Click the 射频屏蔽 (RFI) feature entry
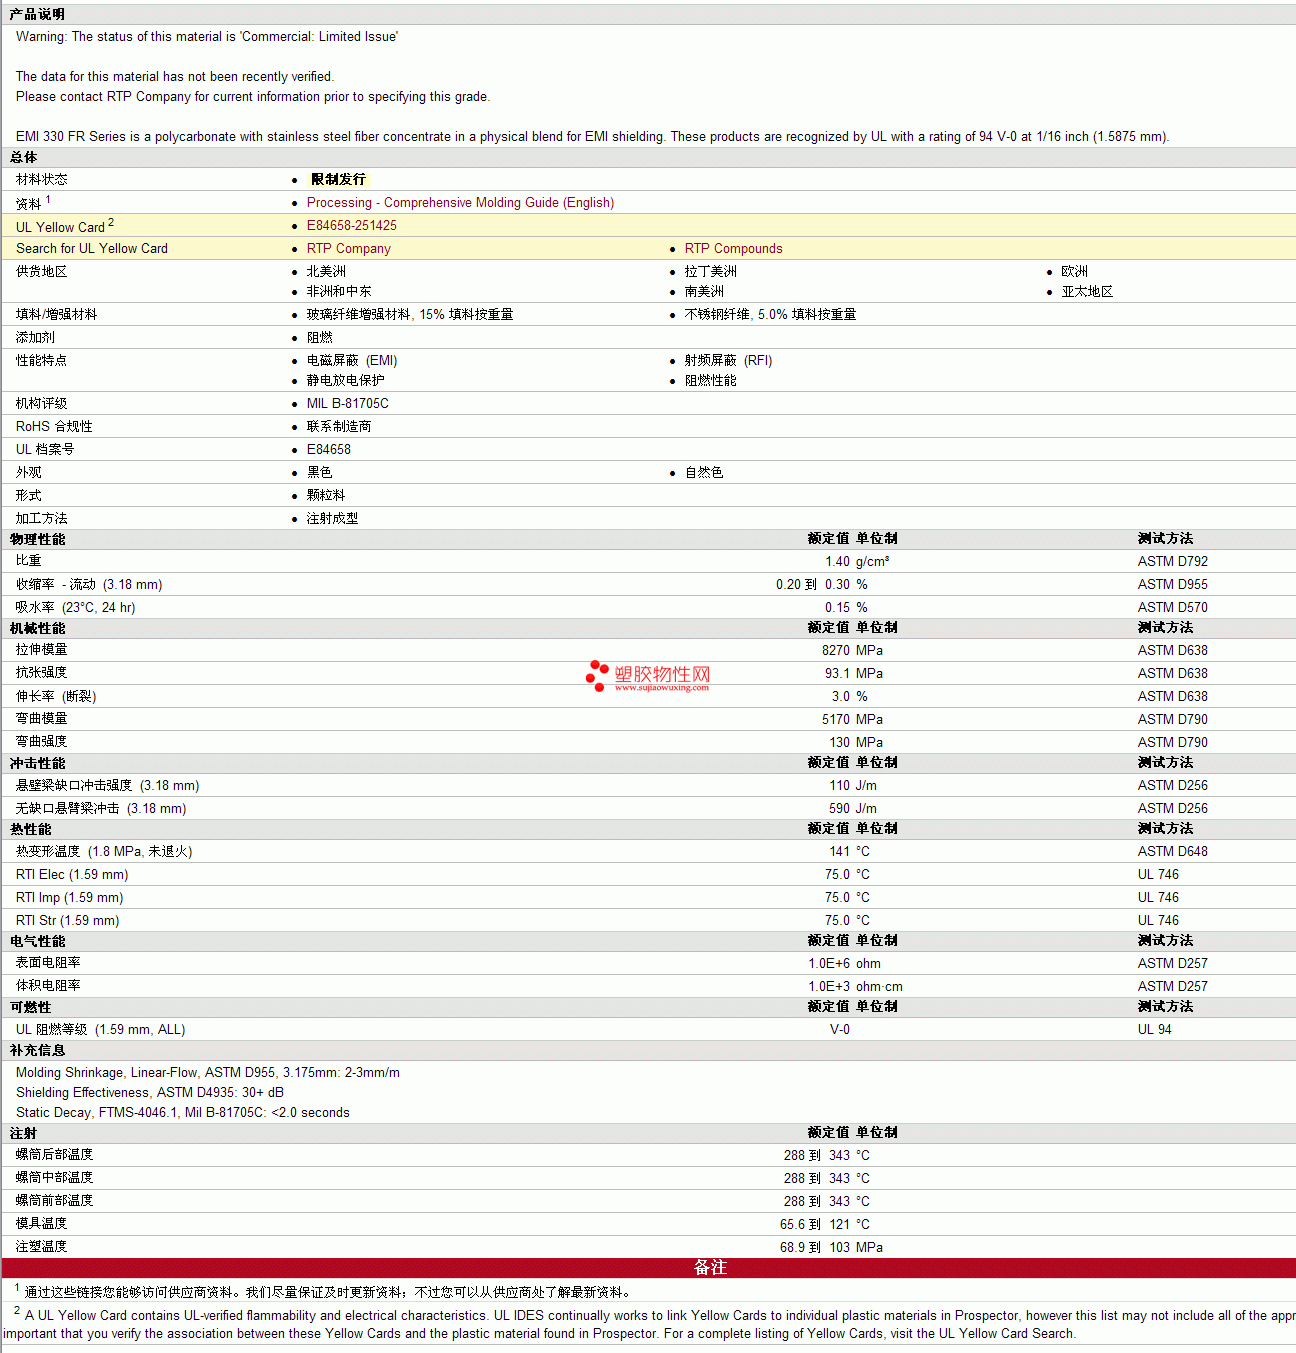 pos(728,360)
